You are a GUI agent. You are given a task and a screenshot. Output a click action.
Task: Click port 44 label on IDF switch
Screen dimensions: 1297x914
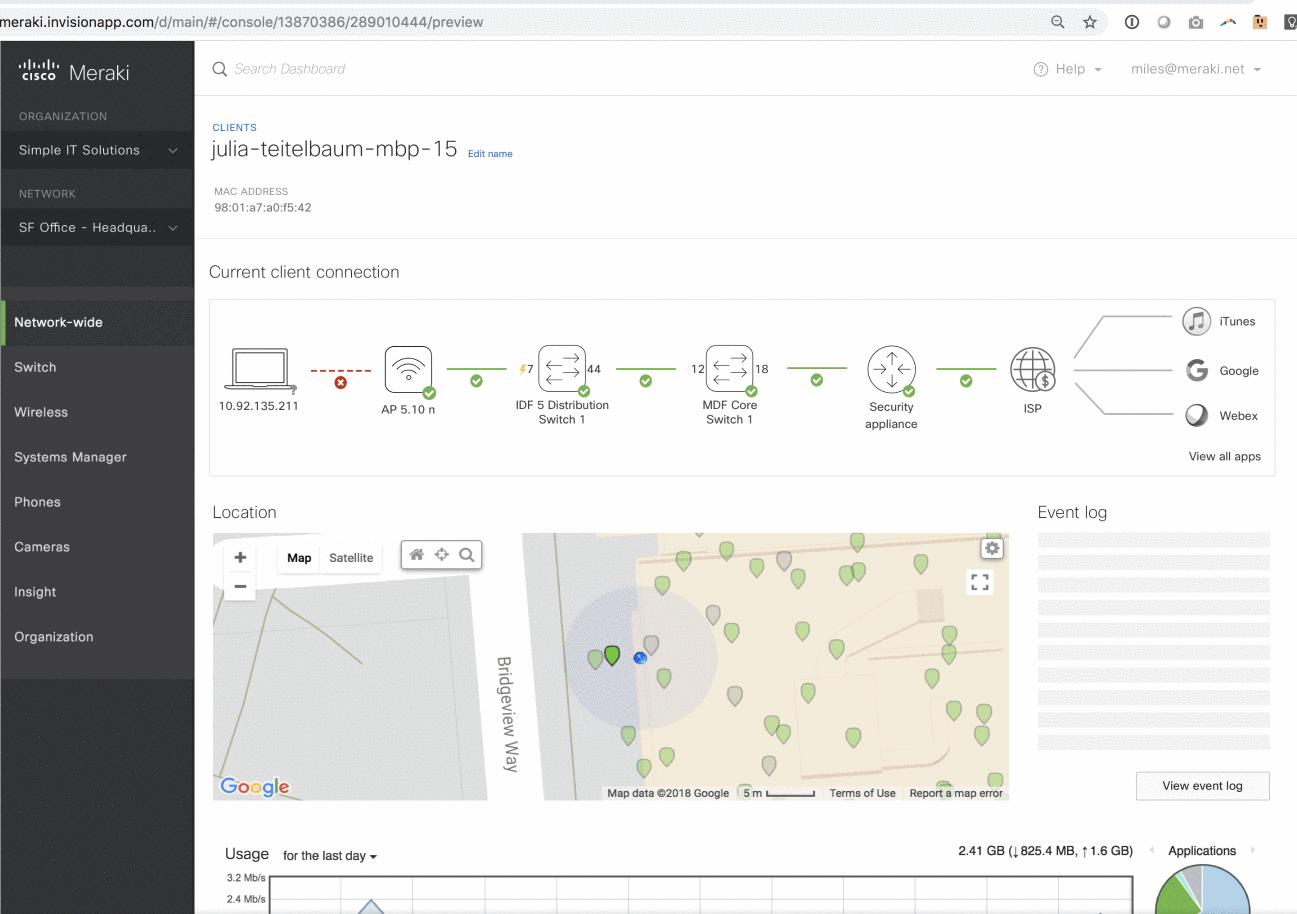pyautogui.click(x=594, y=369)
